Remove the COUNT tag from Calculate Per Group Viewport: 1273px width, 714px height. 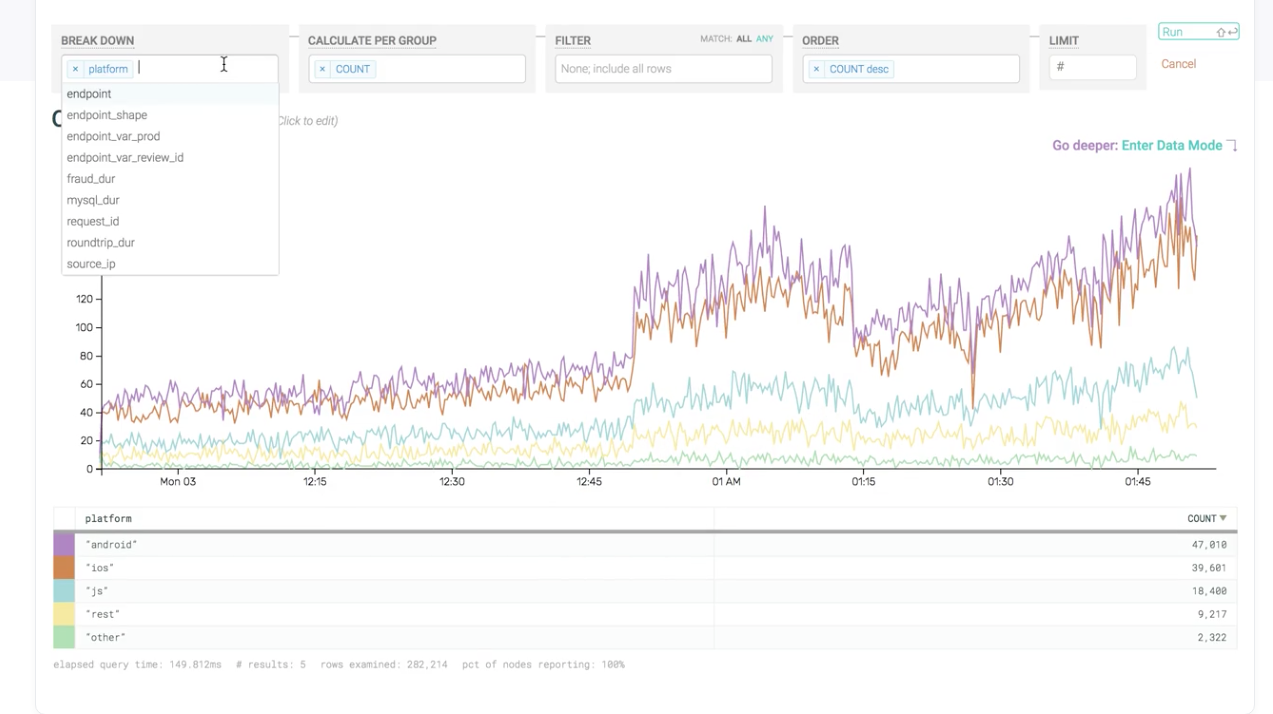pyautogui.click(x=322, y=69)
